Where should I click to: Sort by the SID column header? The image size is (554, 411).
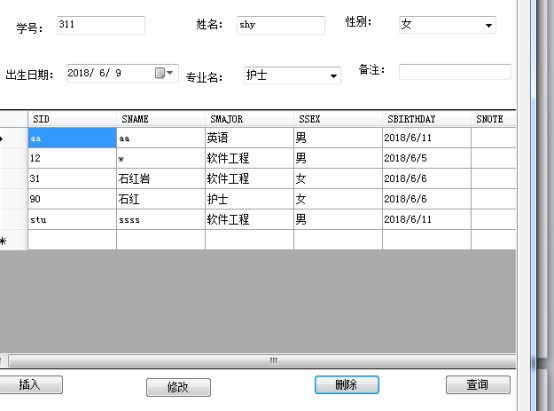(x=72, y=119)
